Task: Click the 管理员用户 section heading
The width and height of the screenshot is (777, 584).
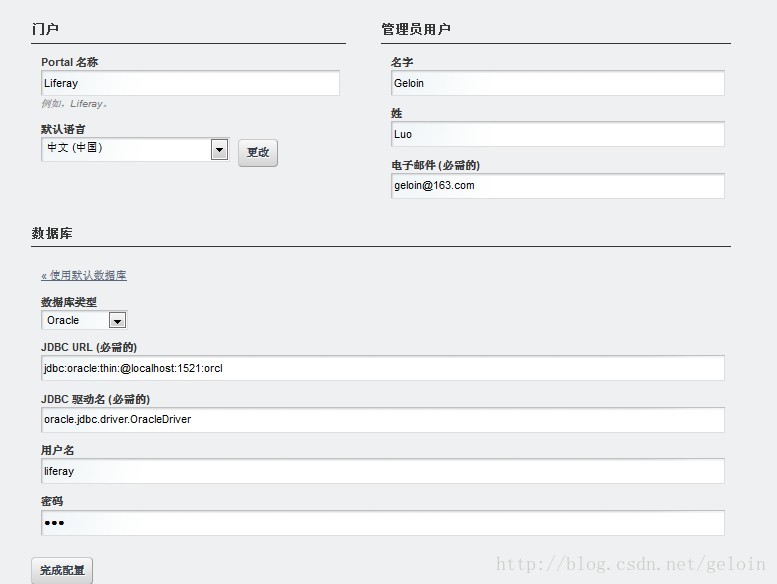Action: pos(416,29)
